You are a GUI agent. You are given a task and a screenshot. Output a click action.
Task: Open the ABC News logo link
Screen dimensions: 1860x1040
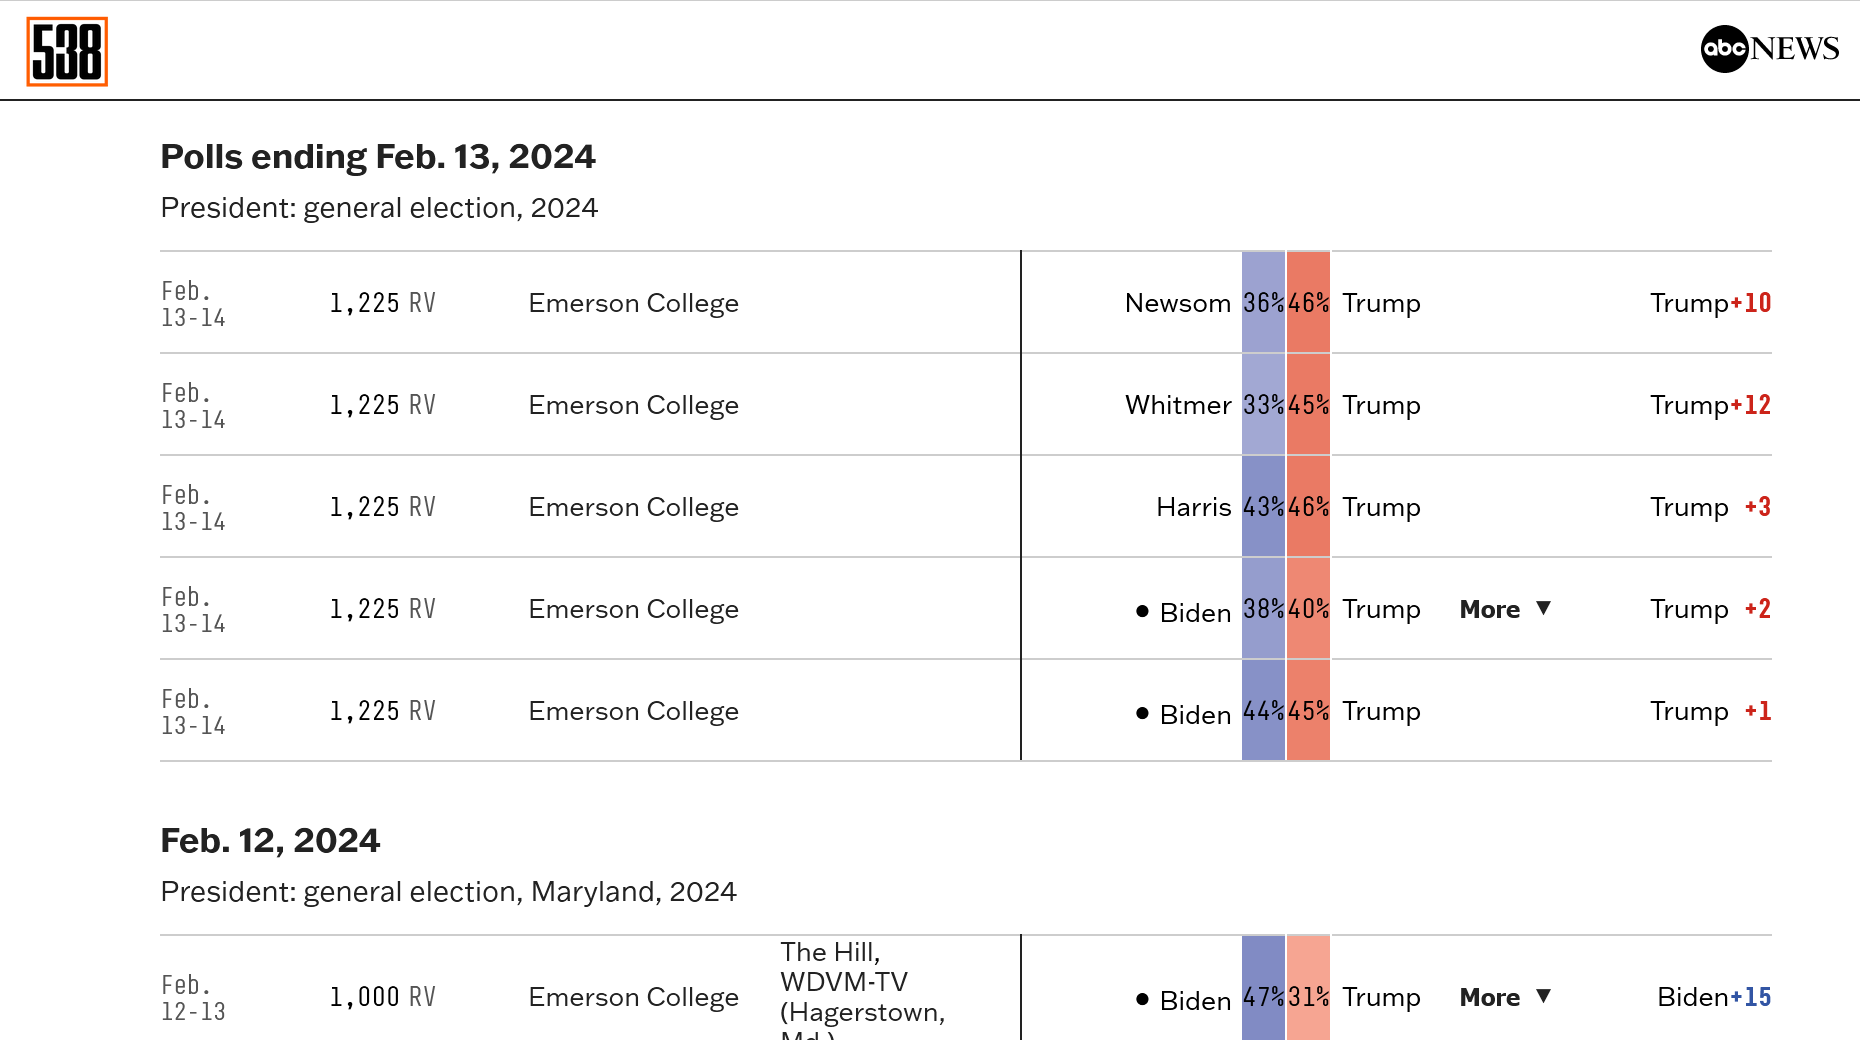tap(1769, 48)
